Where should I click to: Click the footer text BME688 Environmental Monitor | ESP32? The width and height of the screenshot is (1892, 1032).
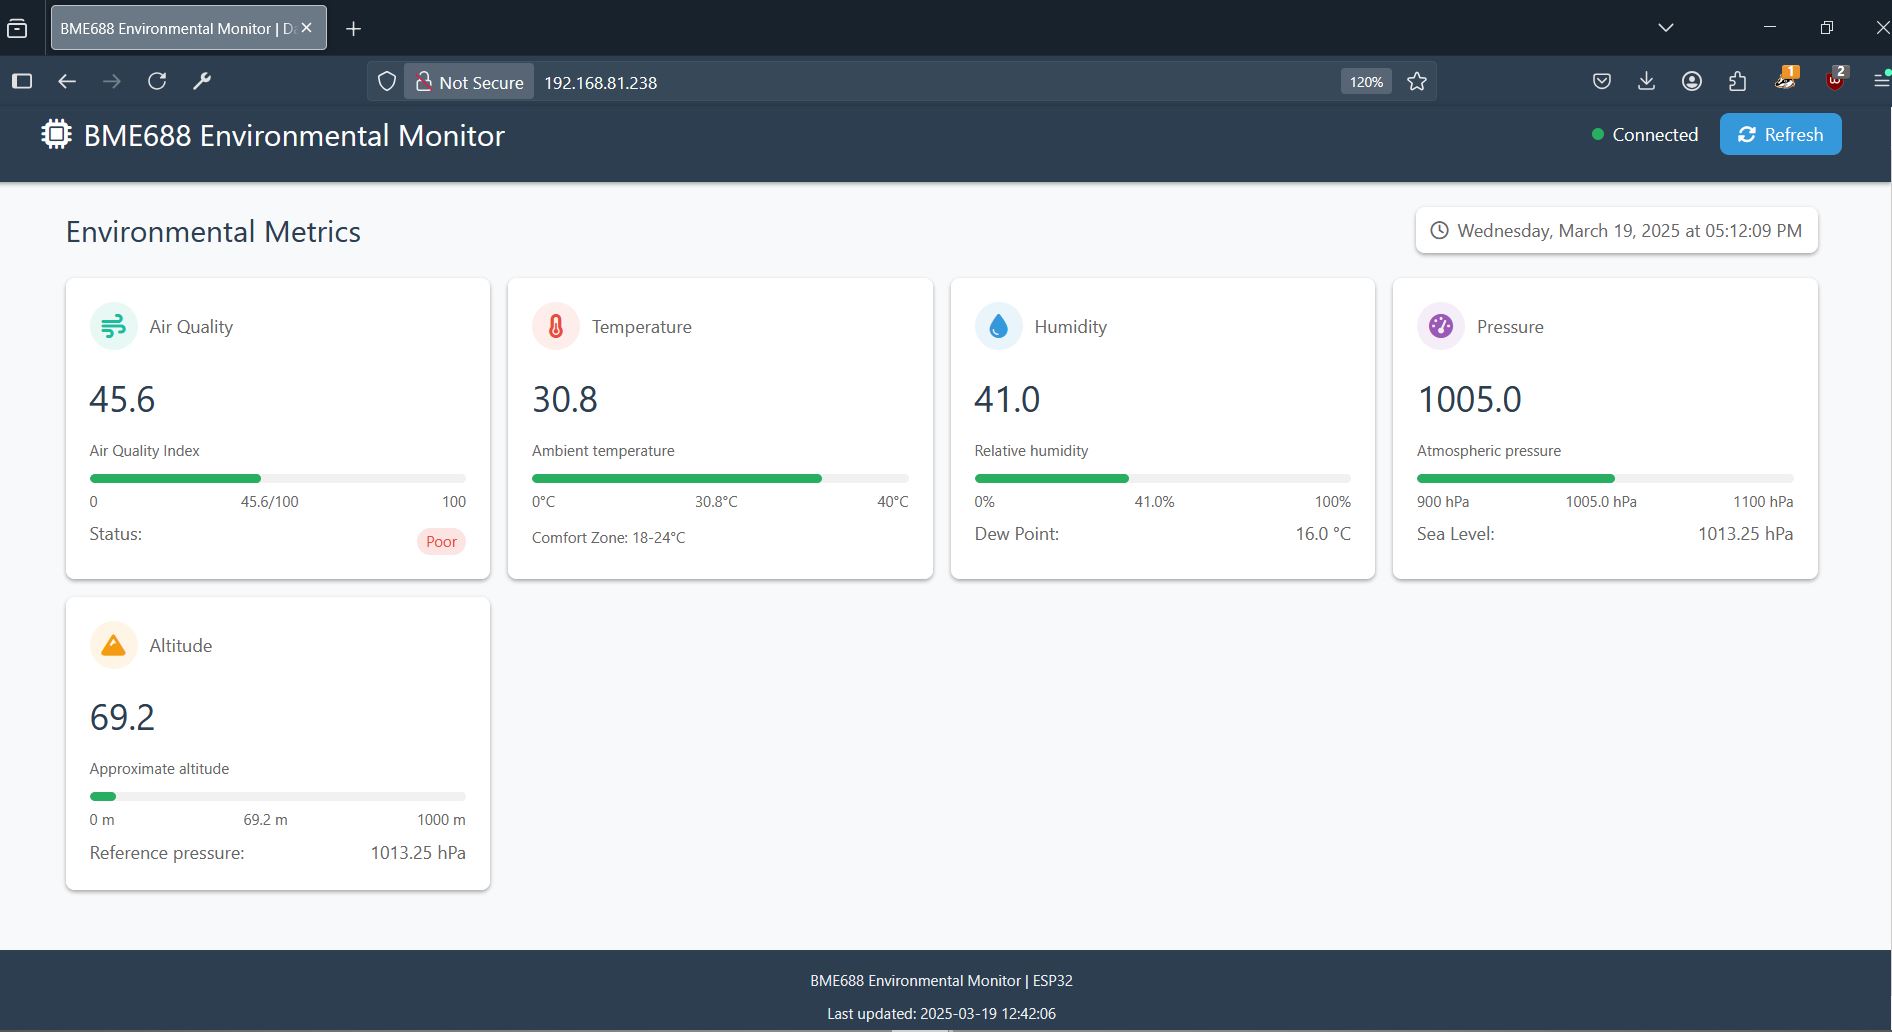coord(941,981)
